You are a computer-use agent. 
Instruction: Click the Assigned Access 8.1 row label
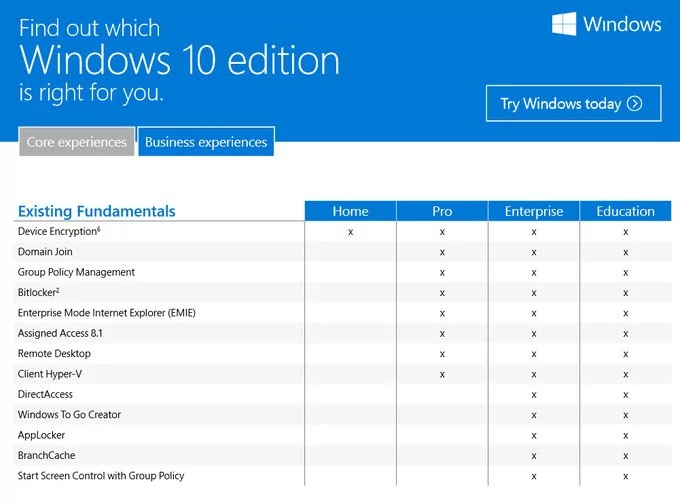point(60,333)
